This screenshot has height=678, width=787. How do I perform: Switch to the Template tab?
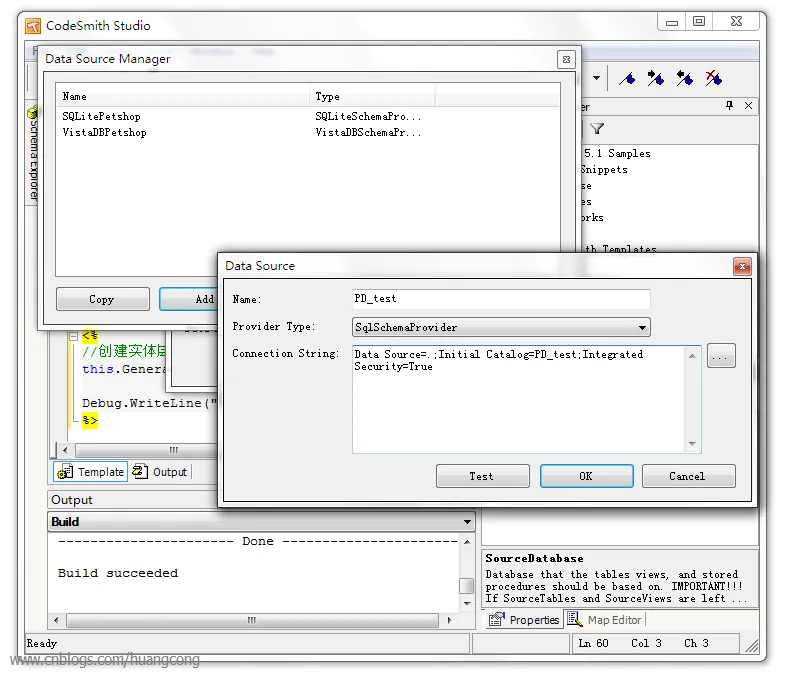(92, 472)
